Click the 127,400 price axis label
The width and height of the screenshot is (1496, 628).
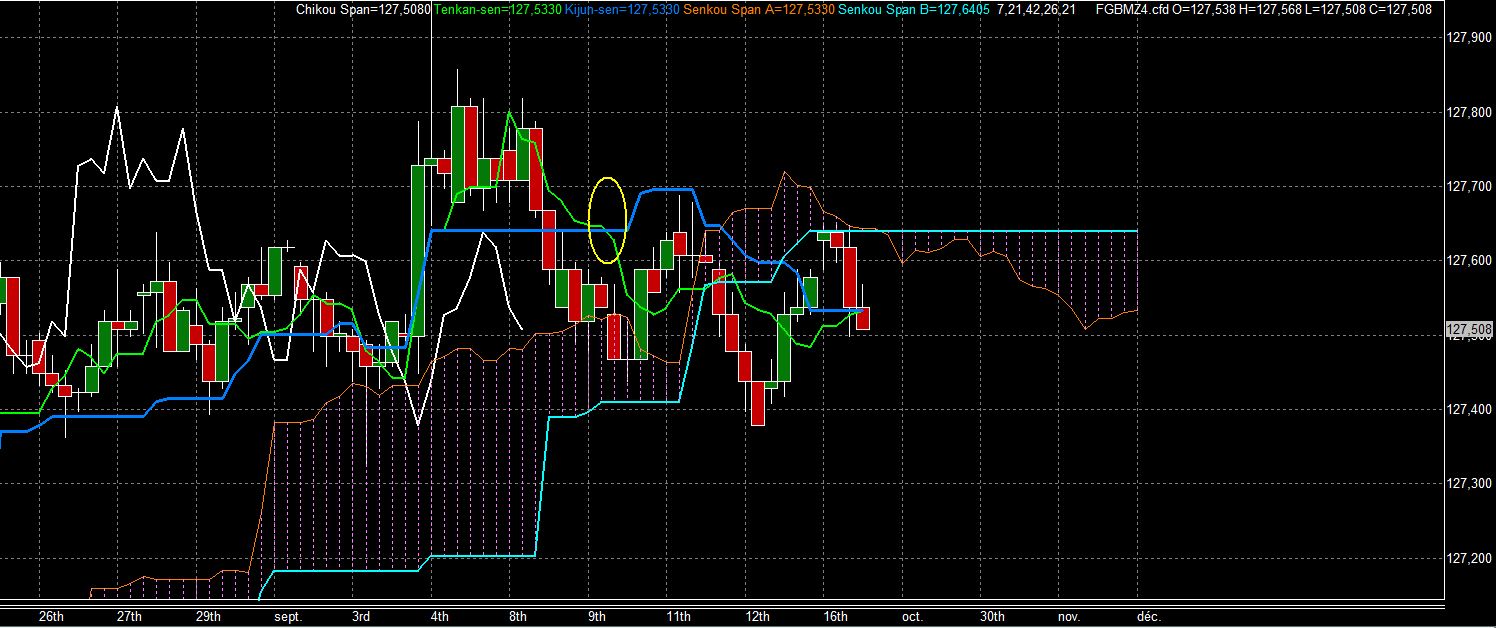(x=1469, y=409)
